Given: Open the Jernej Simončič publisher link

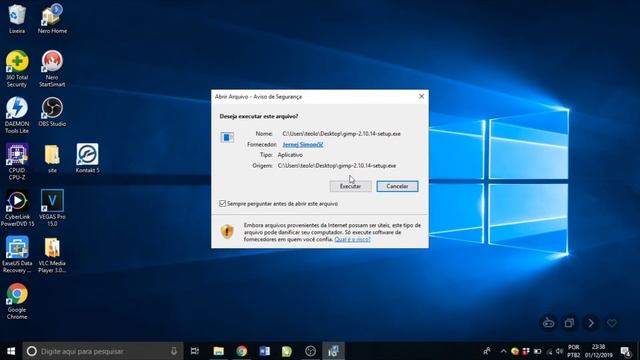Looking at the screenshot, I should pos(303,144).
